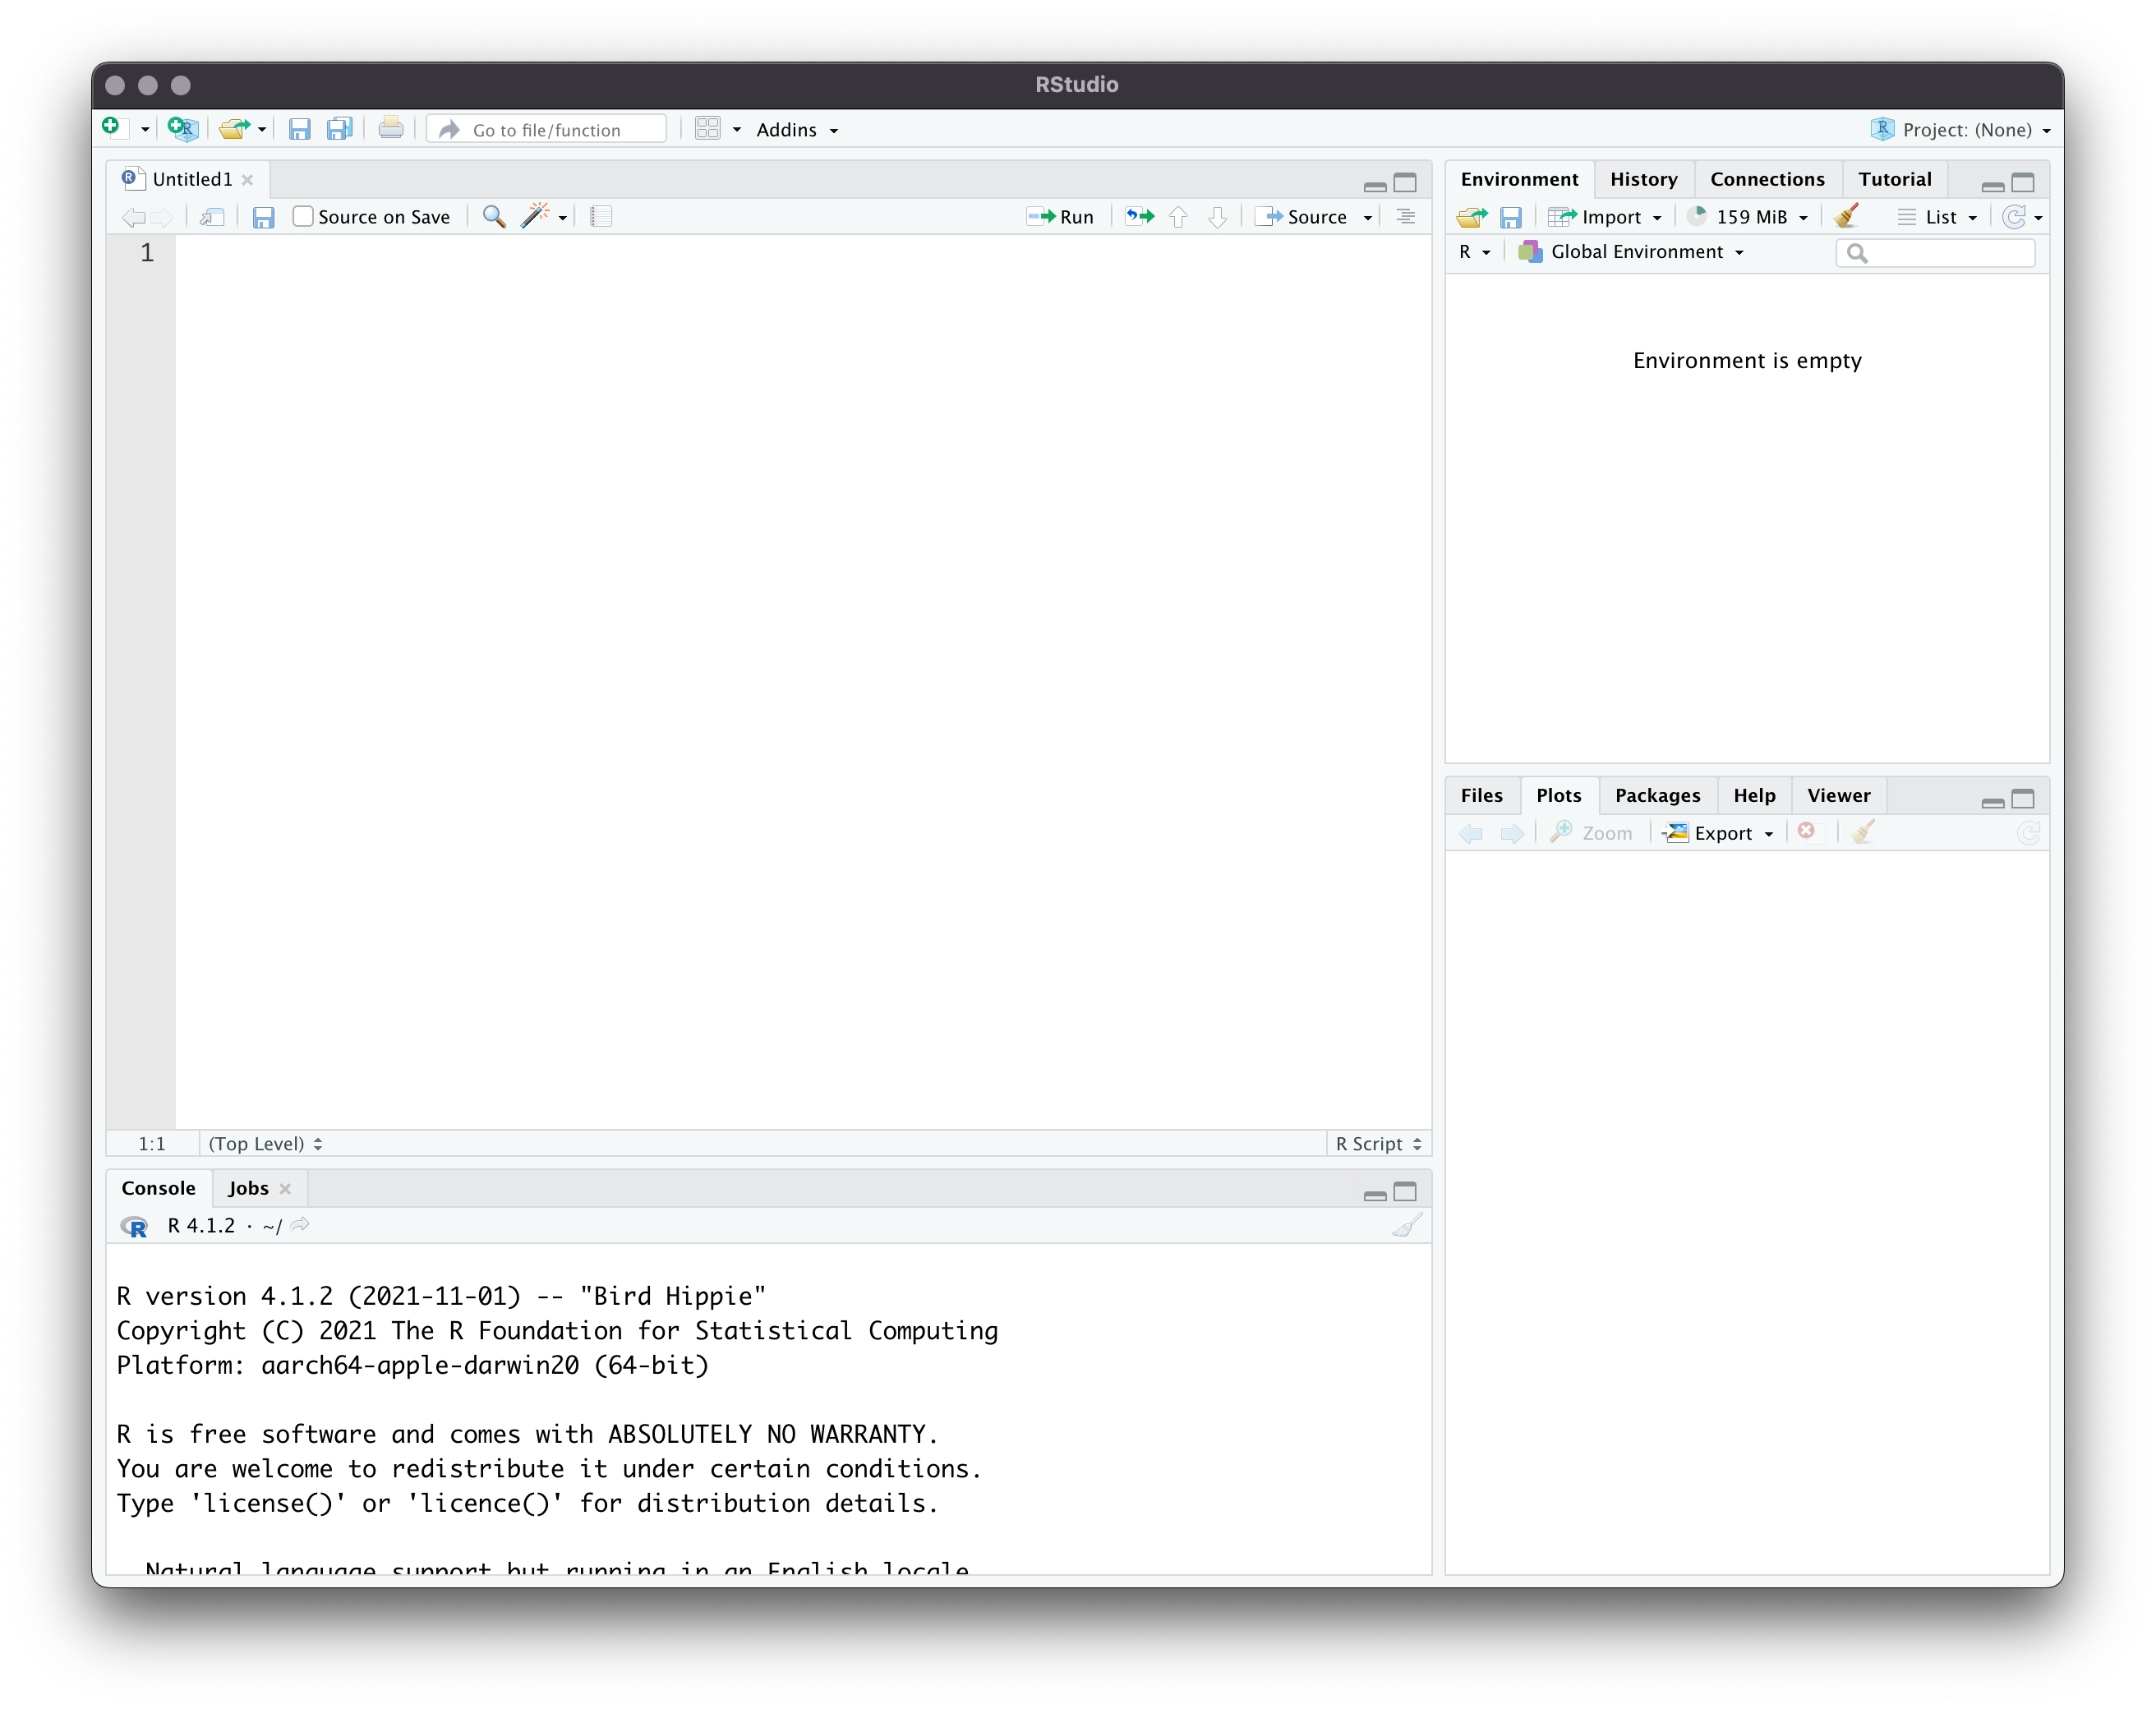Toggle the document outline icon
This screenshot has height=1709, width=2156.
pos(1406,217)
